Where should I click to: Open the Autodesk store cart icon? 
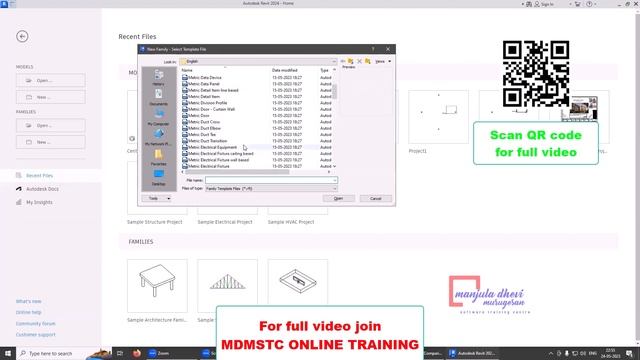[x=578, y=4]
